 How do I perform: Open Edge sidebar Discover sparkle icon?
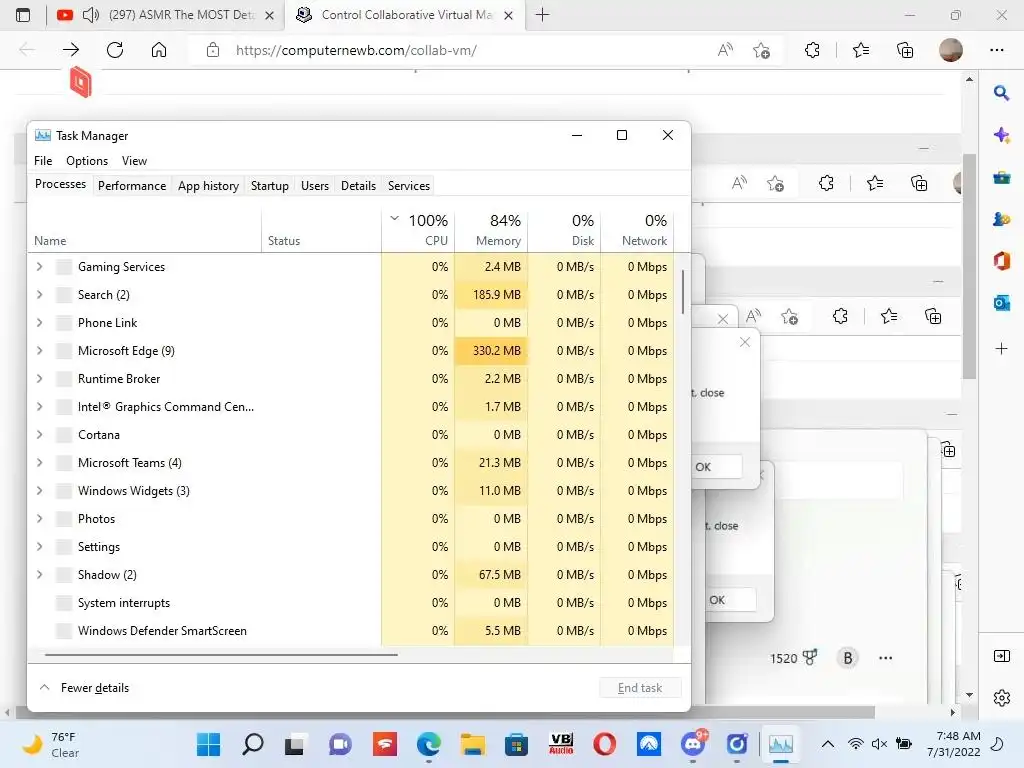(x=1001, y=135)
